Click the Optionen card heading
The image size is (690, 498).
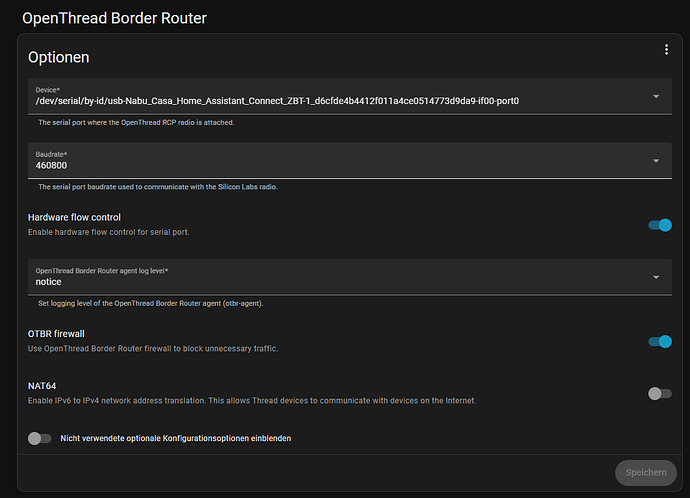(59, 57)
